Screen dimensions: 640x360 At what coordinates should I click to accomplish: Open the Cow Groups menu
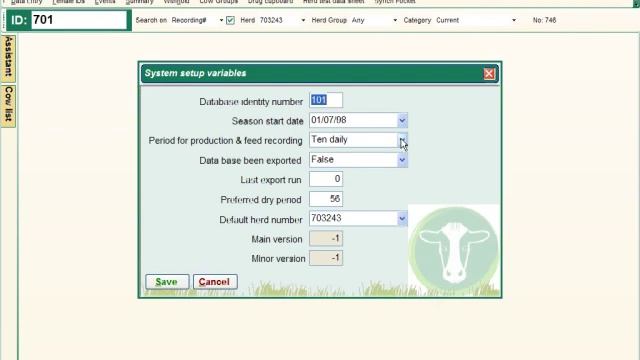coord(218,2)
